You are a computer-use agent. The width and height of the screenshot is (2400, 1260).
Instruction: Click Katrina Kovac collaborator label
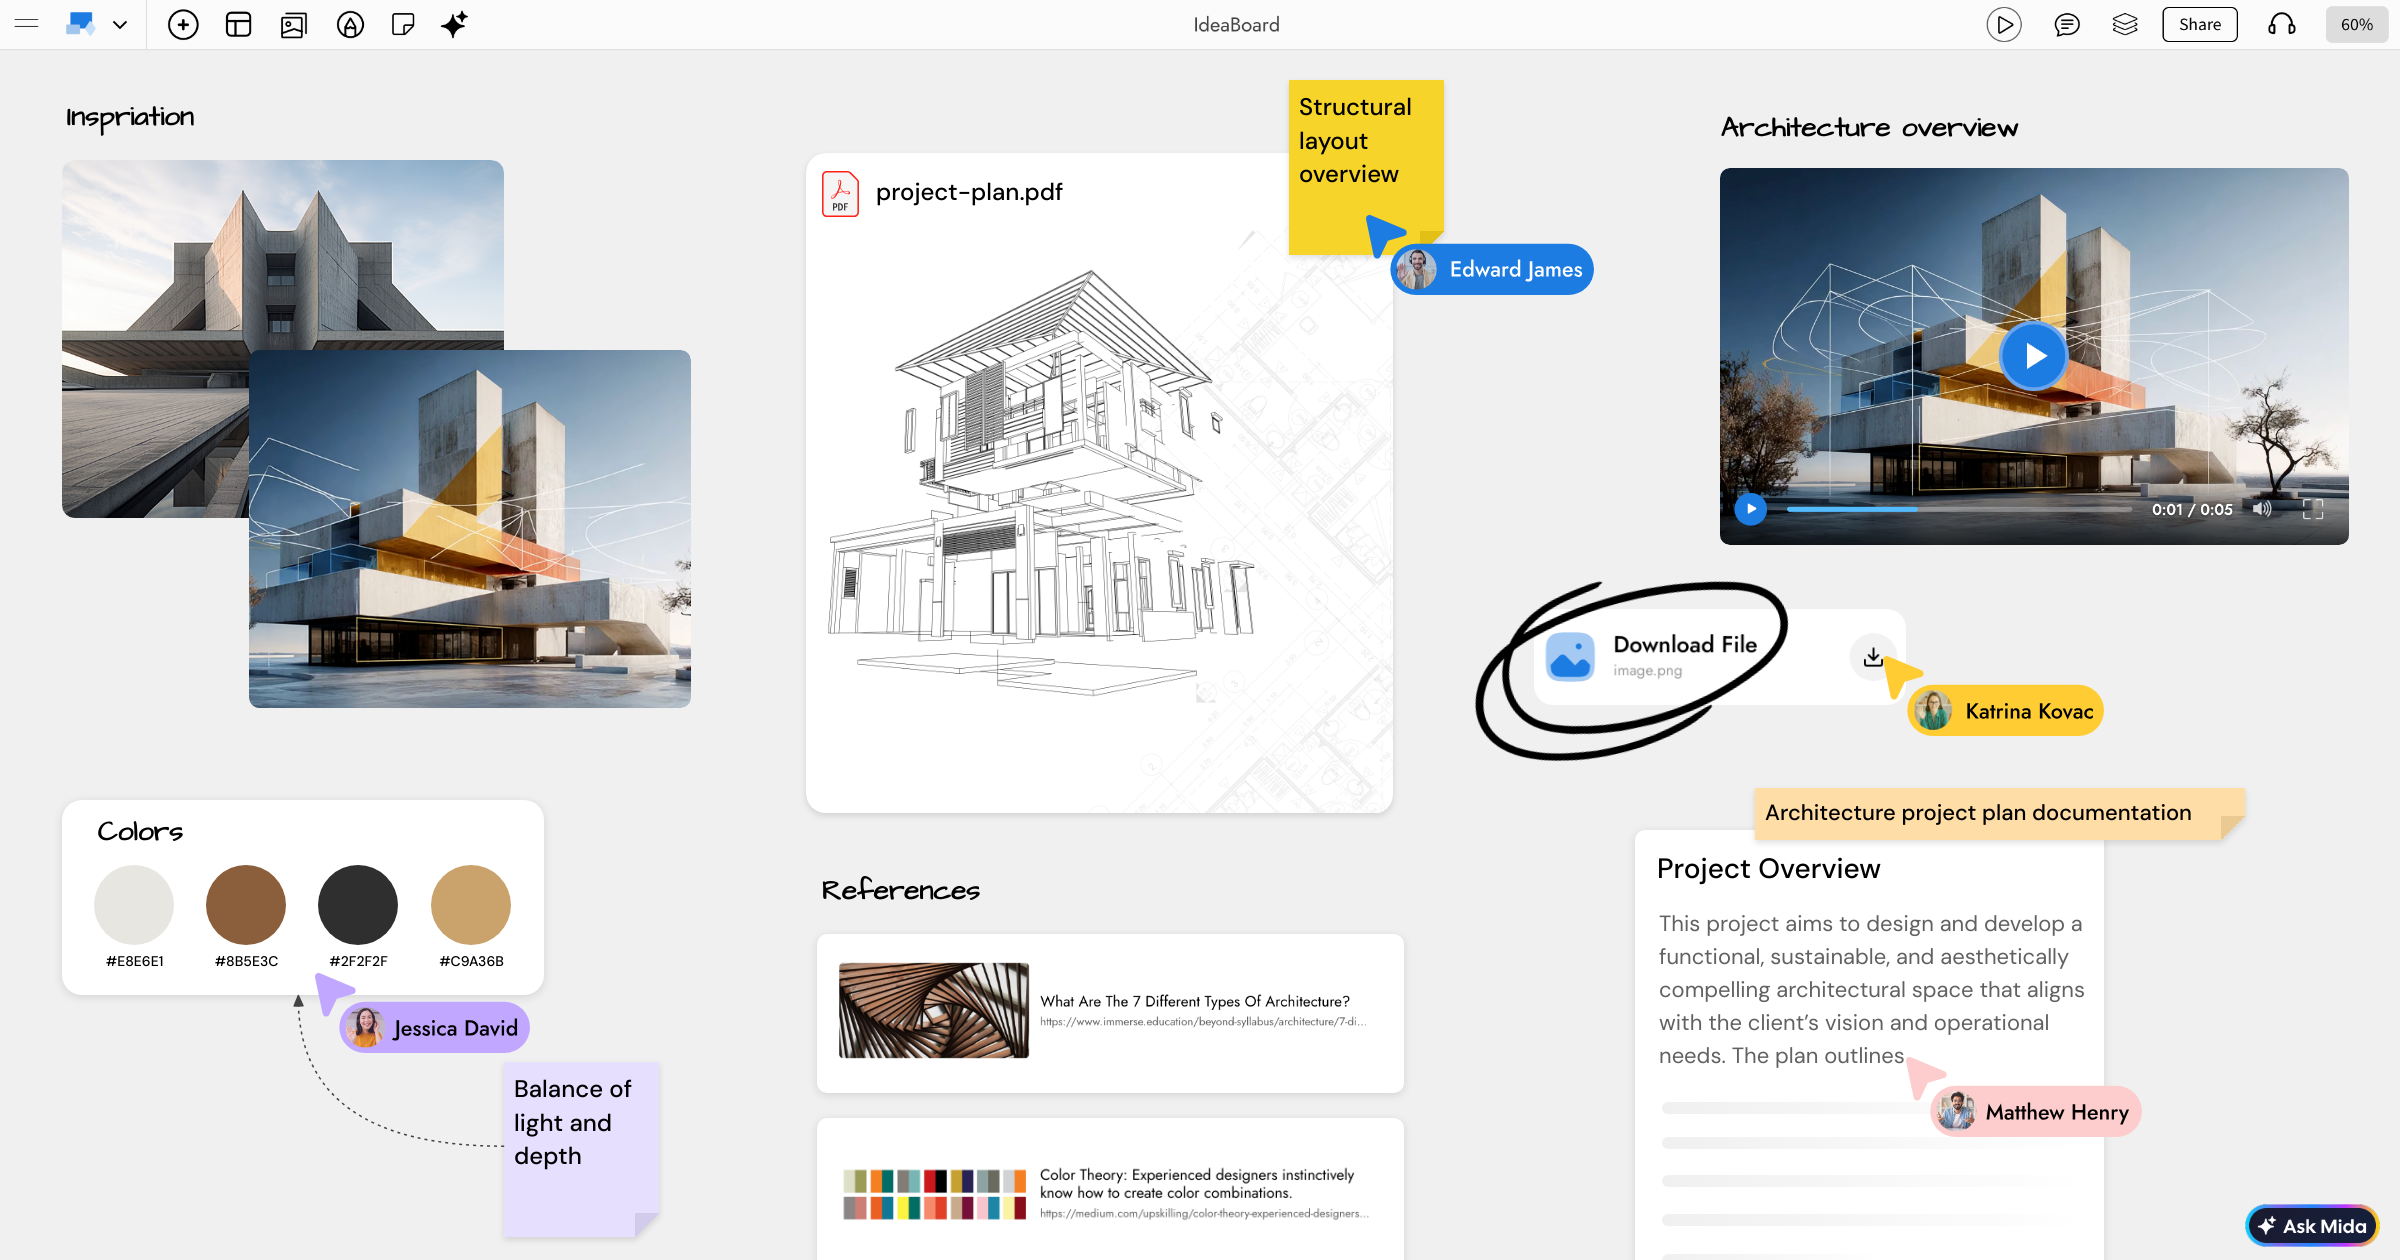2006,711
